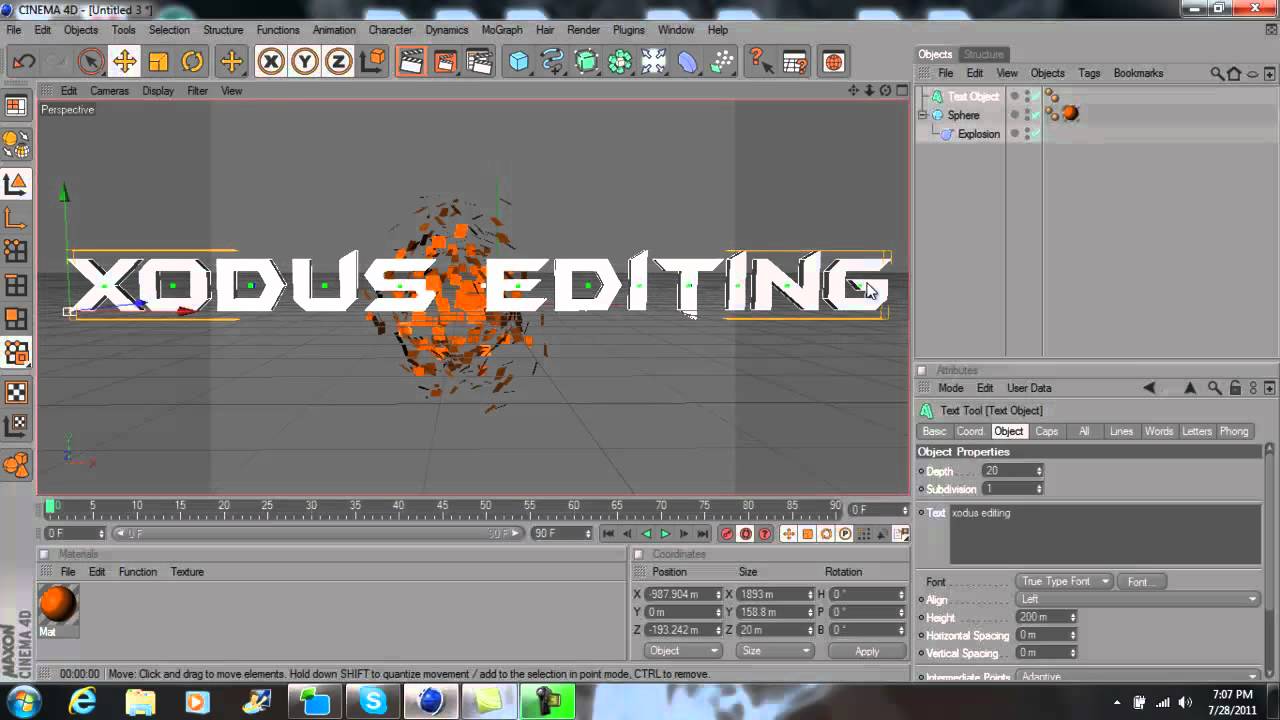The height and width of the screenshot is (720, 1280).
Task: Open the True Type Font dropdown
Action: 1065,581
